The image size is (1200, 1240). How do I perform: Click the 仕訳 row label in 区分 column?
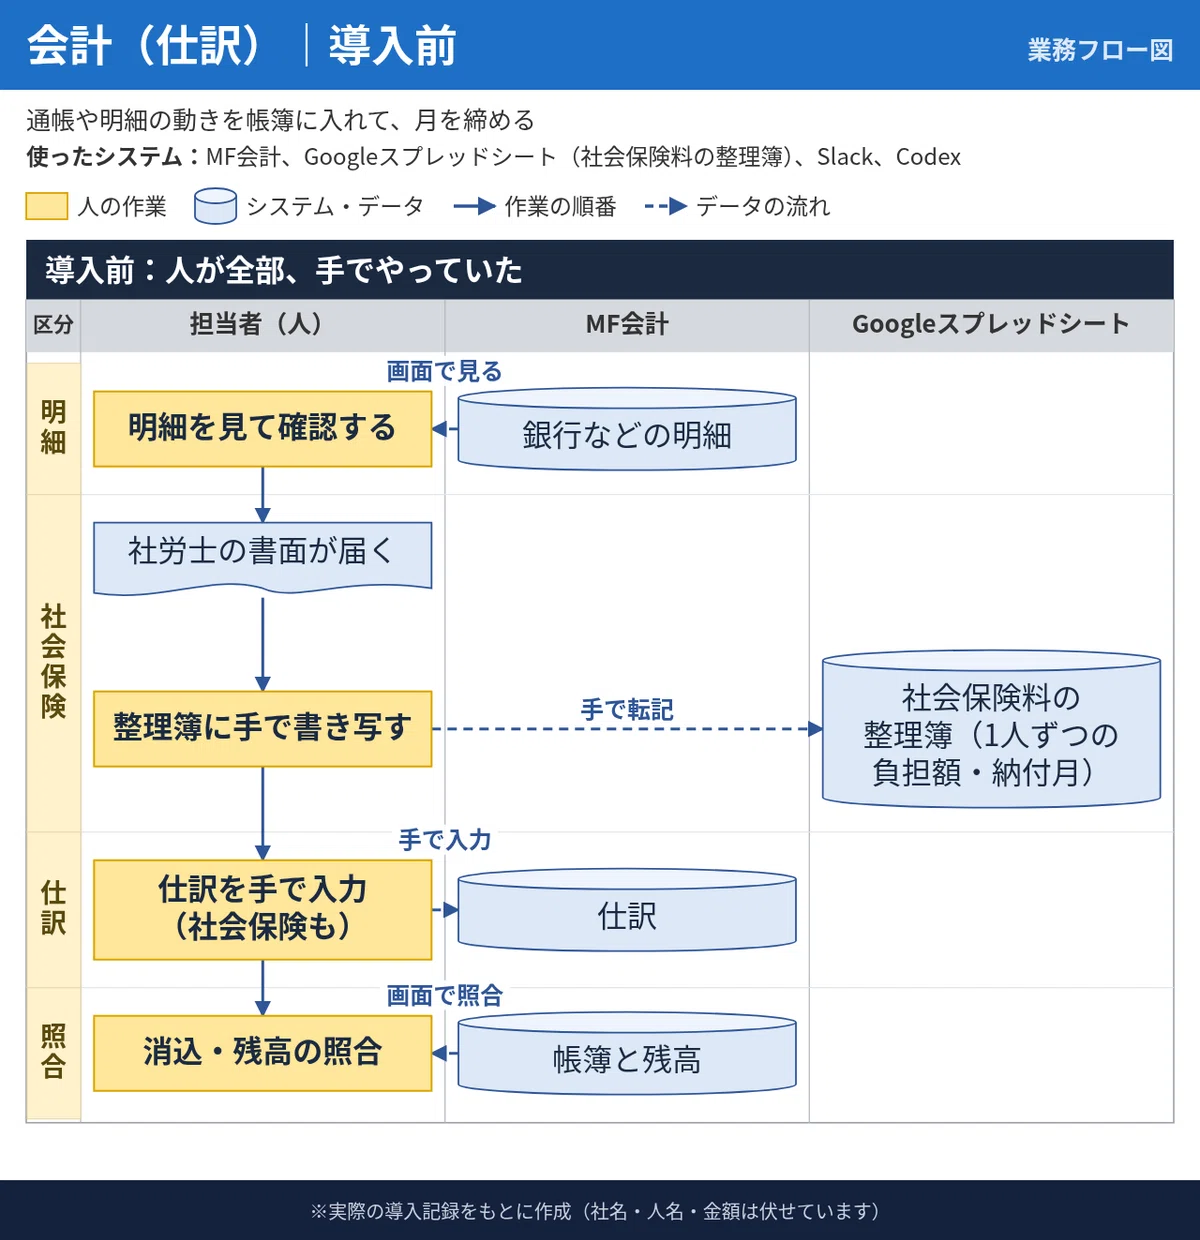point(53,909)
